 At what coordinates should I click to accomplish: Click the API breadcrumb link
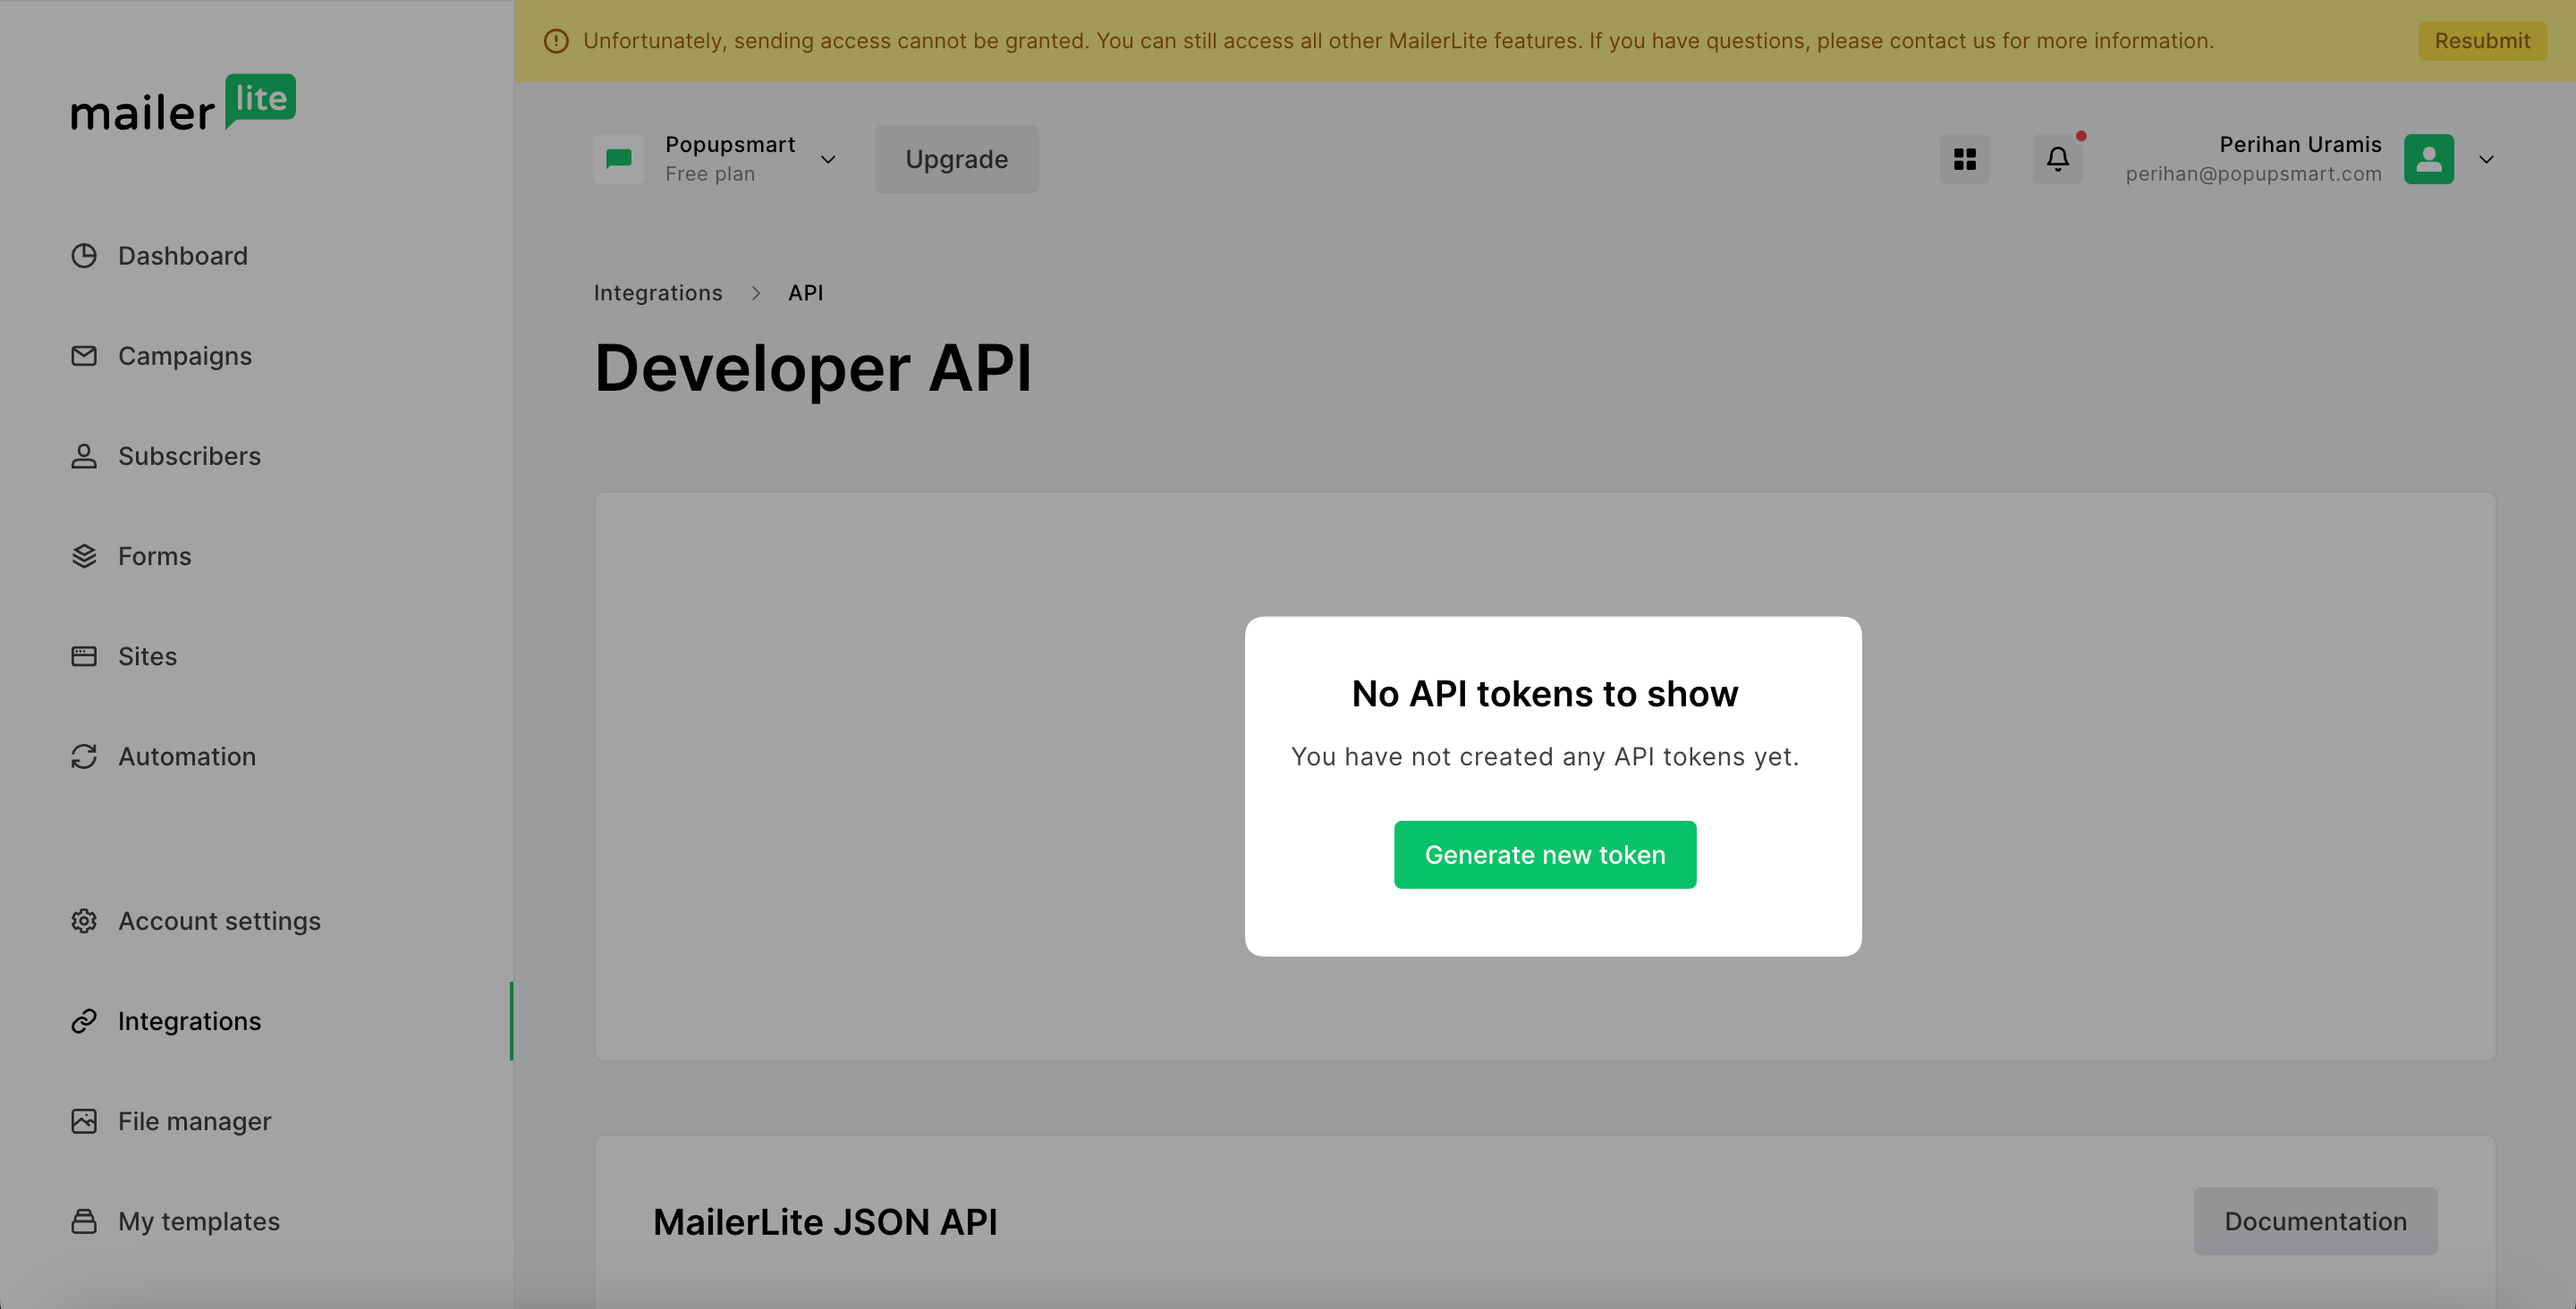(807, 292)
